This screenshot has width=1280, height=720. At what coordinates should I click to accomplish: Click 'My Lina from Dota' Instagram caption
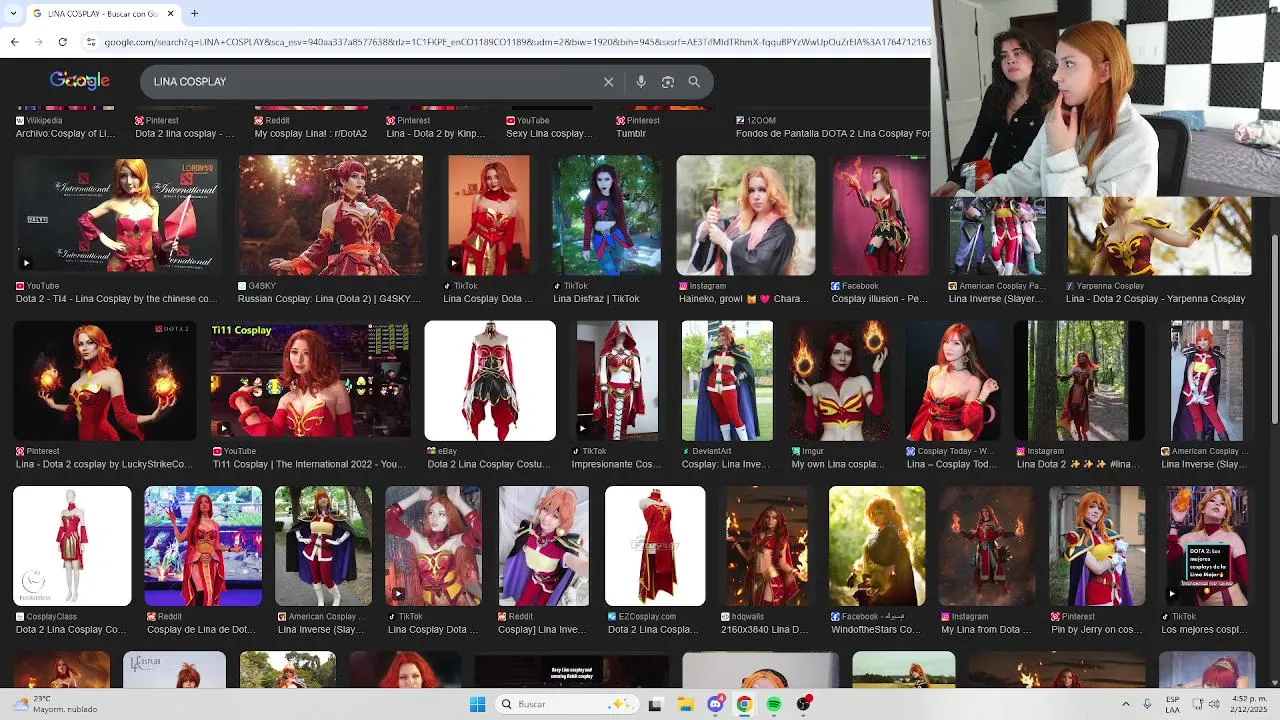click(986, 630)
